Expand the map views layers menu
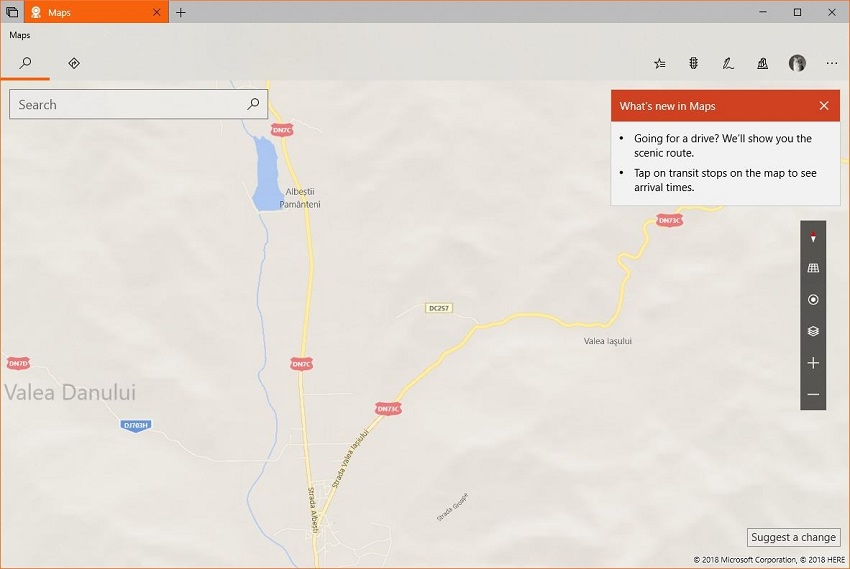Screen dimensions: 850x569 [x=813, y=331]
